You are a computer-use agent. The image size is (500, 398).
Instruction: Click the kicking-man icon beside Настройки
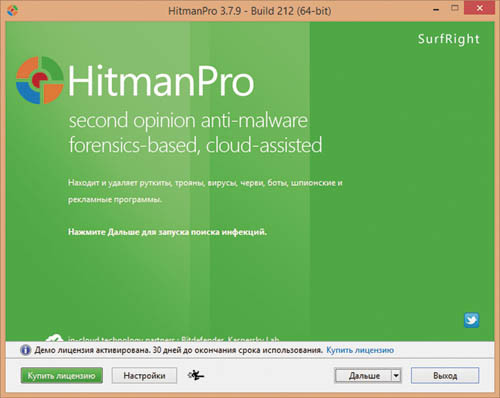coord(196,375)
